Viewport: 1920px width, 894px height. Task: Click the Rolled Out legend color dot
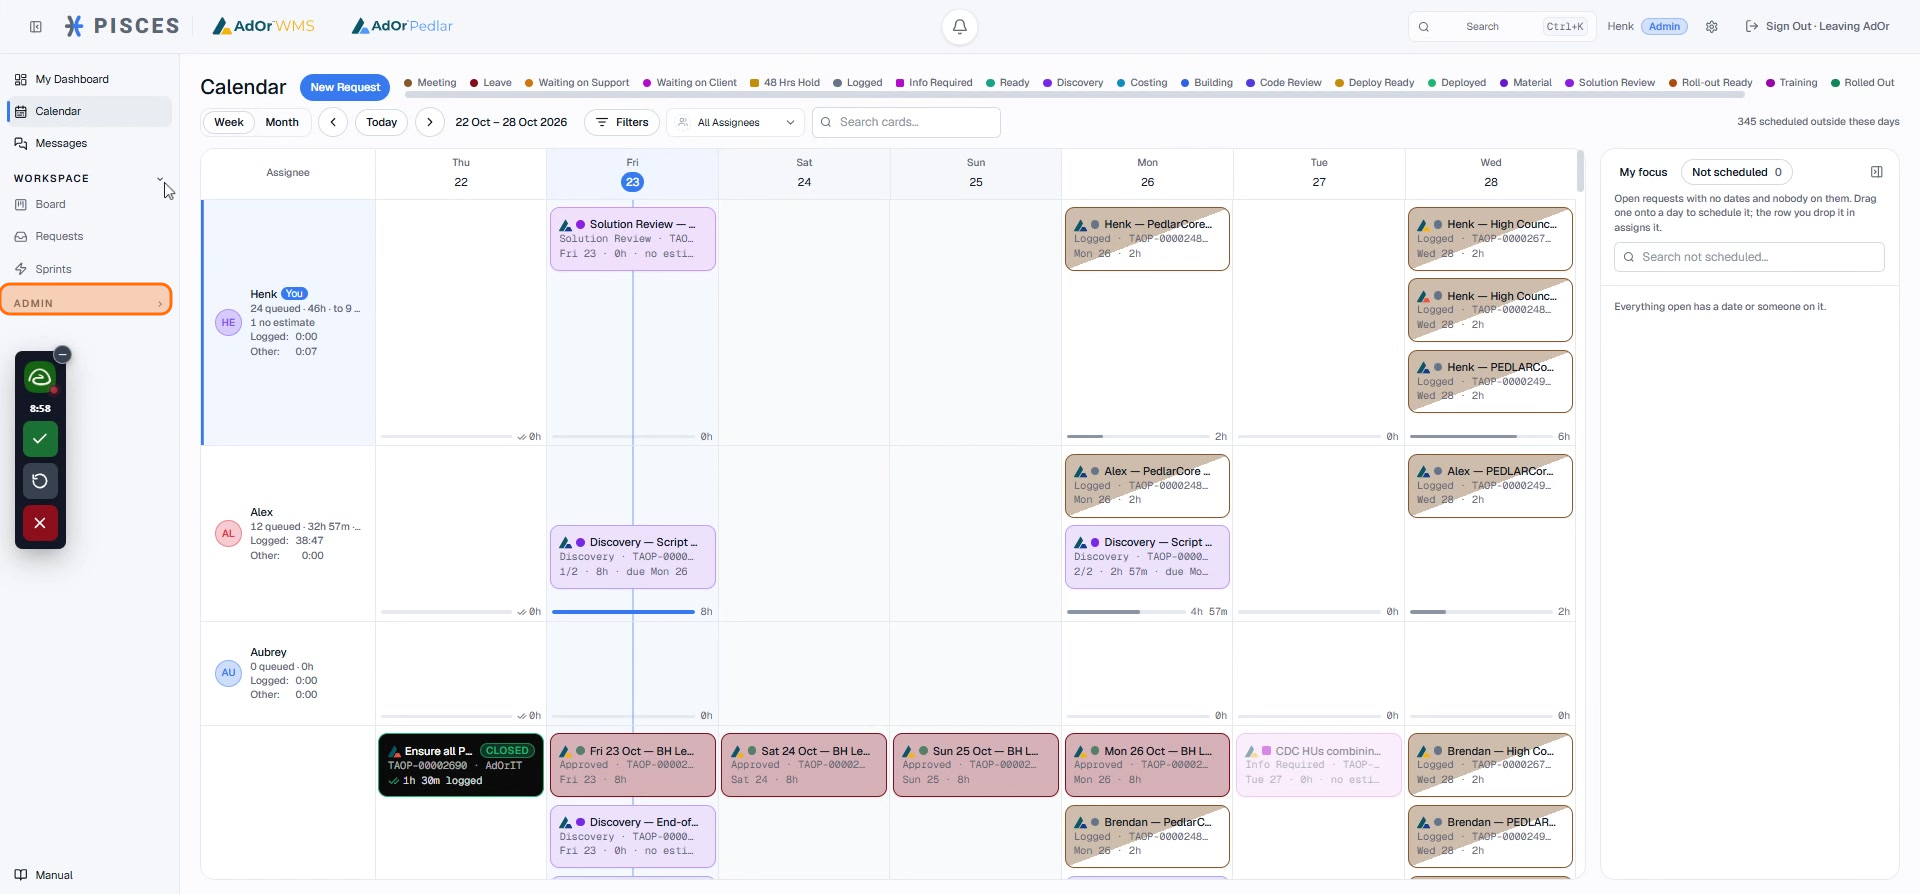(1835, 83)
